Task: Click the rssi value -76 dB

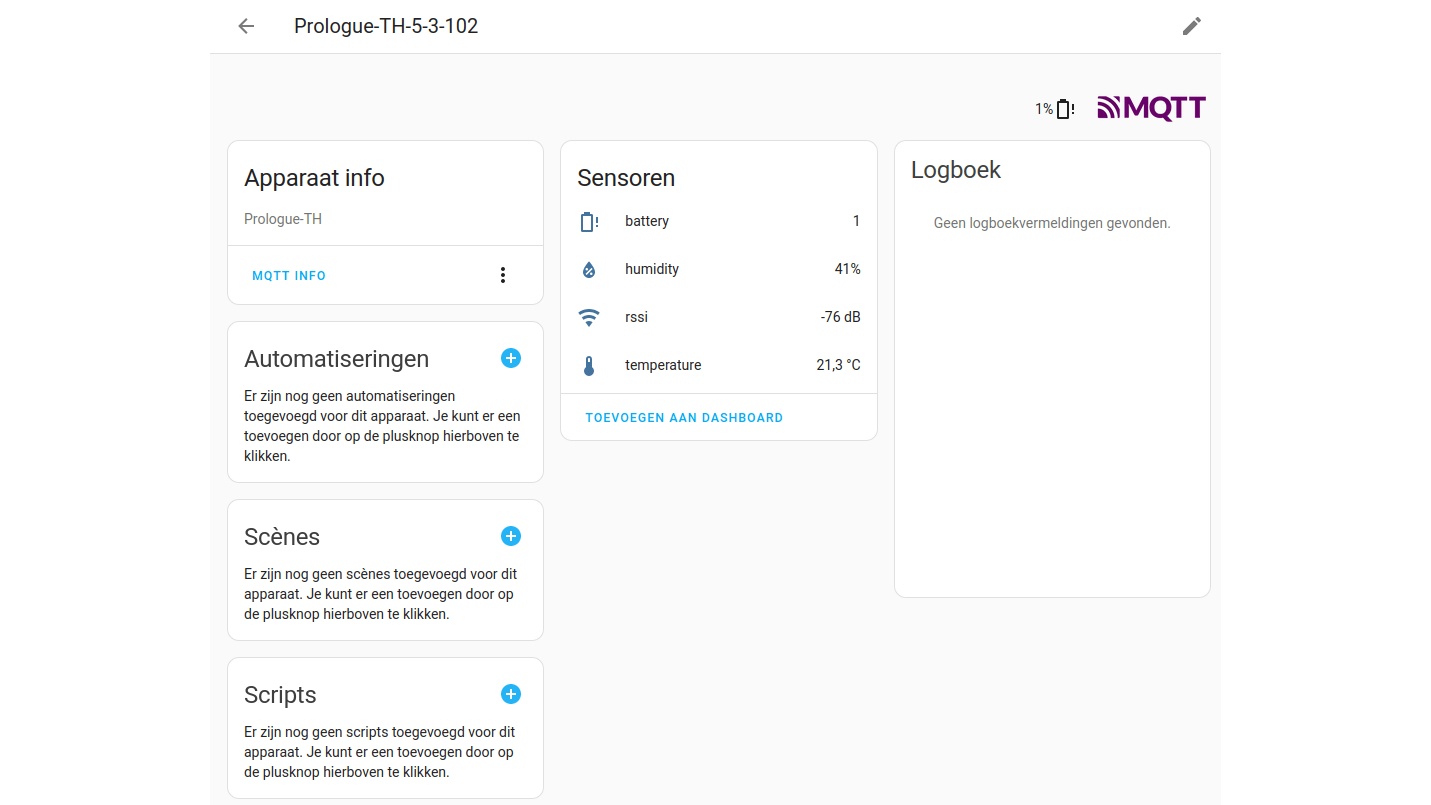Action: (840, 317)
